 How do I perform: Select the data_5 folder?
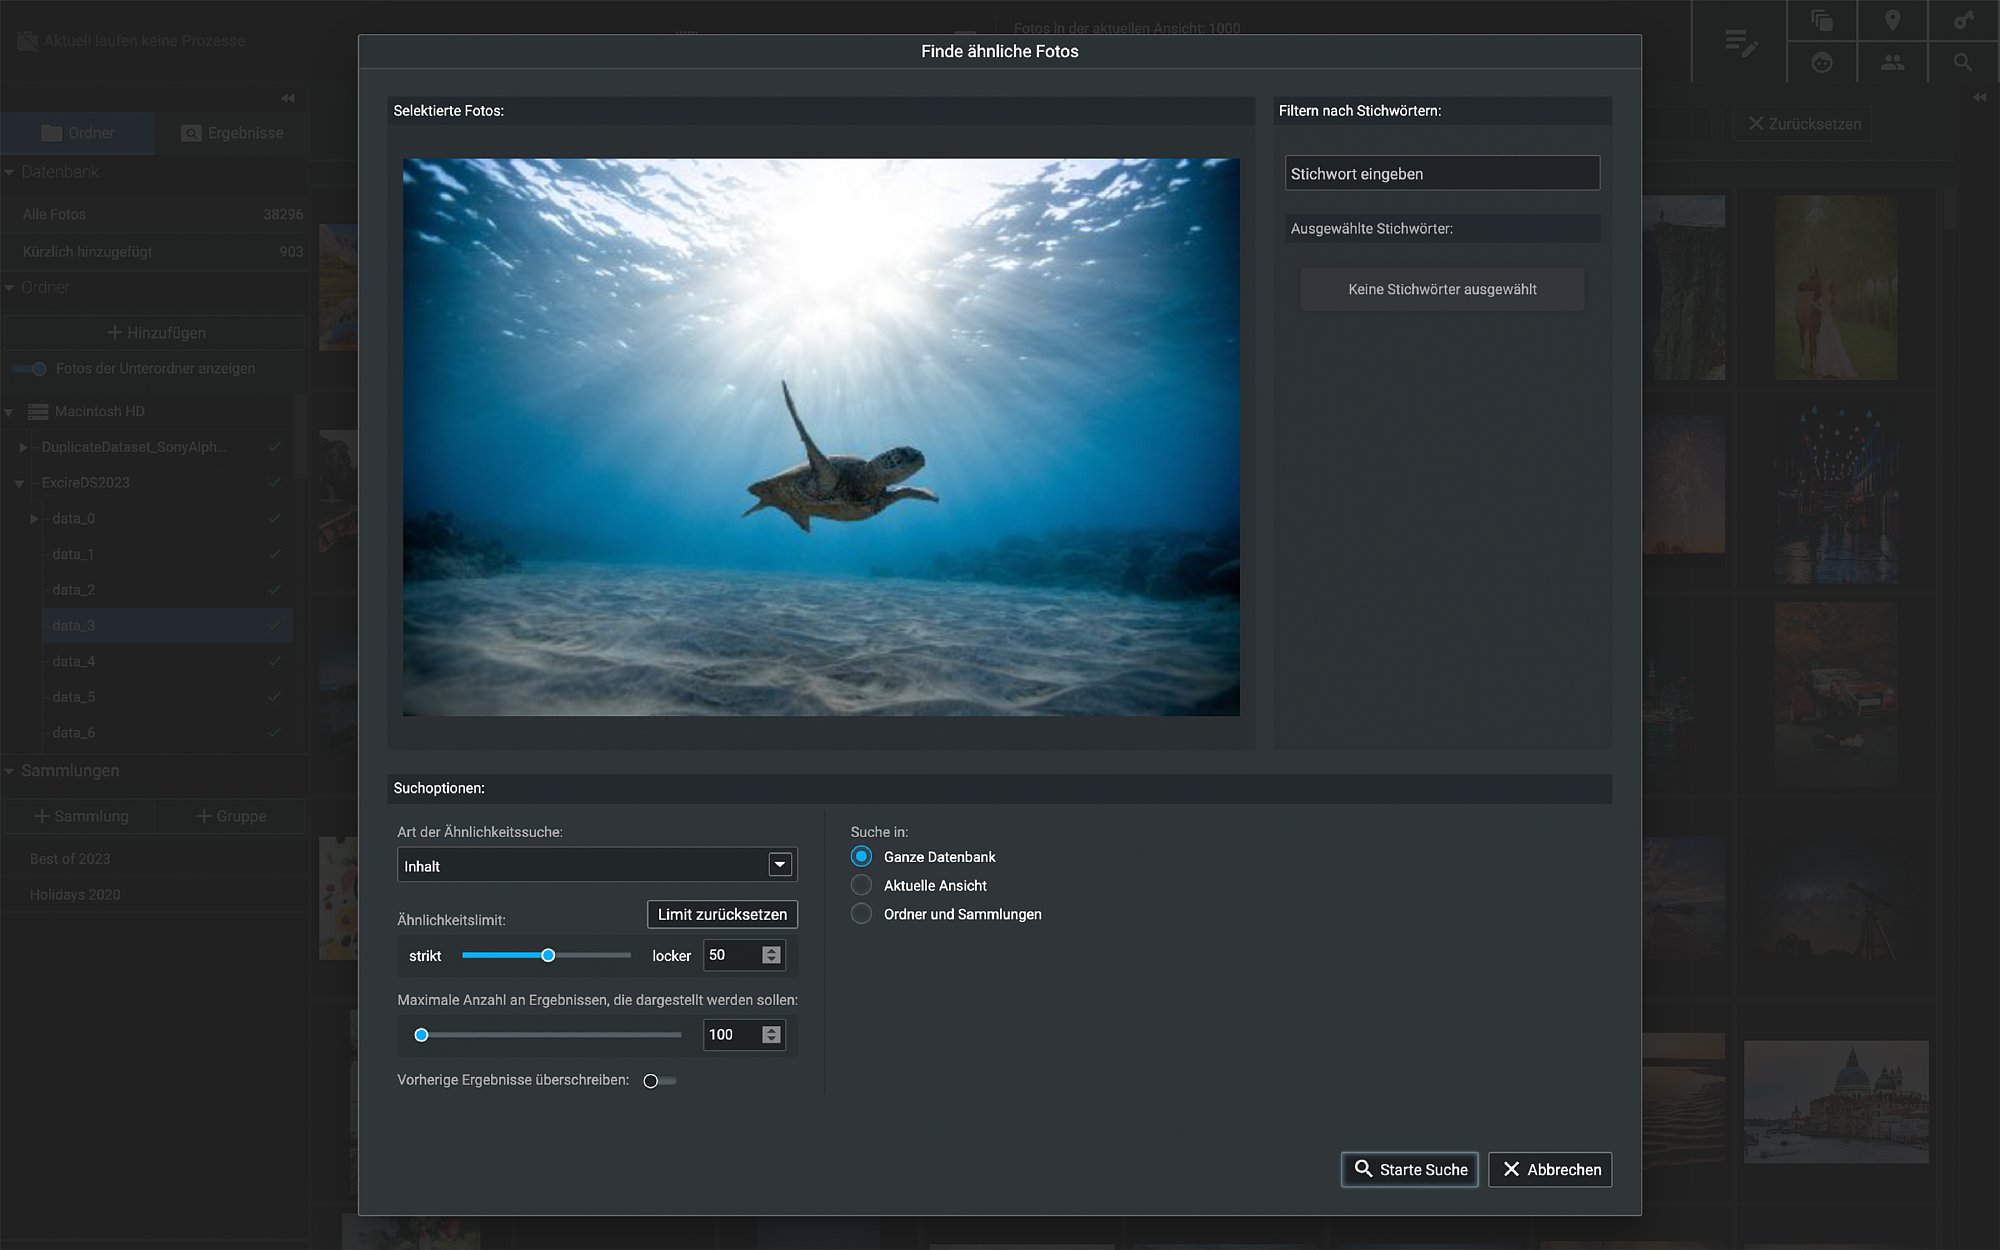(x=167, y=697)
